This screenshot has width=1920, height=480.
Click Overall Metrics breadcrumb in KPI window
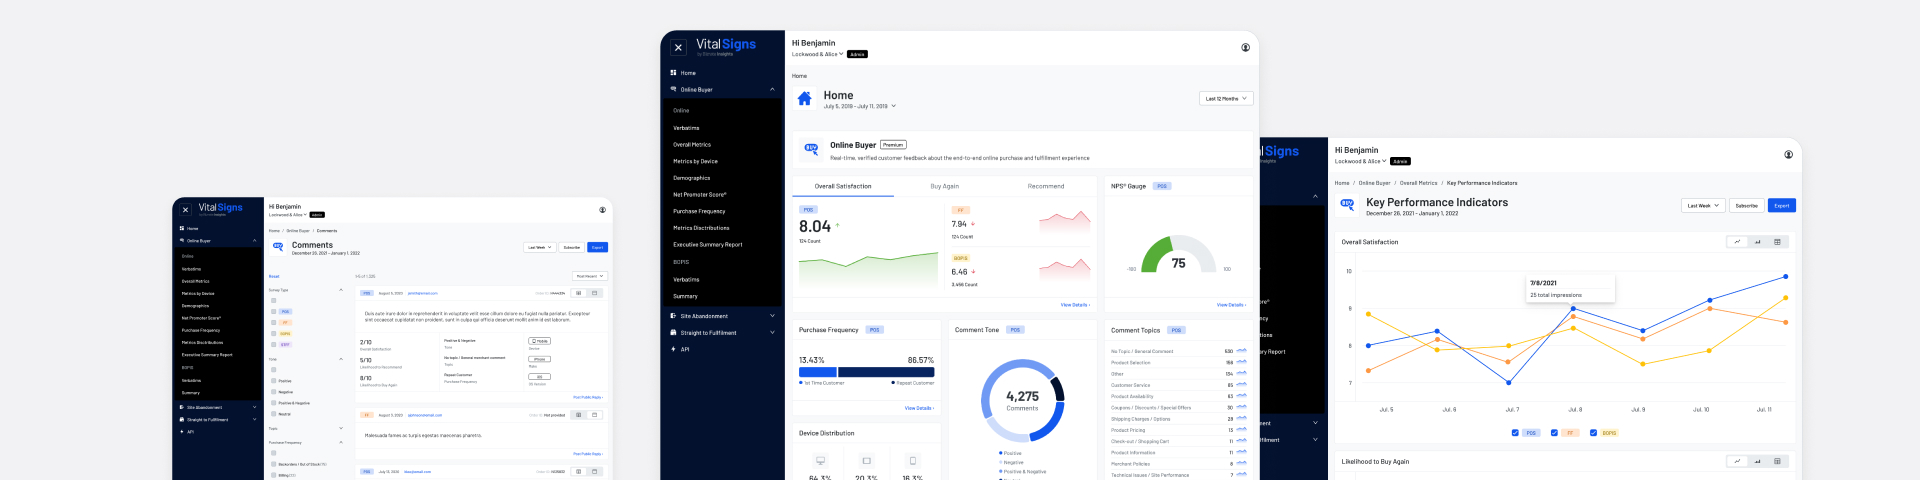coord(1418,183)
